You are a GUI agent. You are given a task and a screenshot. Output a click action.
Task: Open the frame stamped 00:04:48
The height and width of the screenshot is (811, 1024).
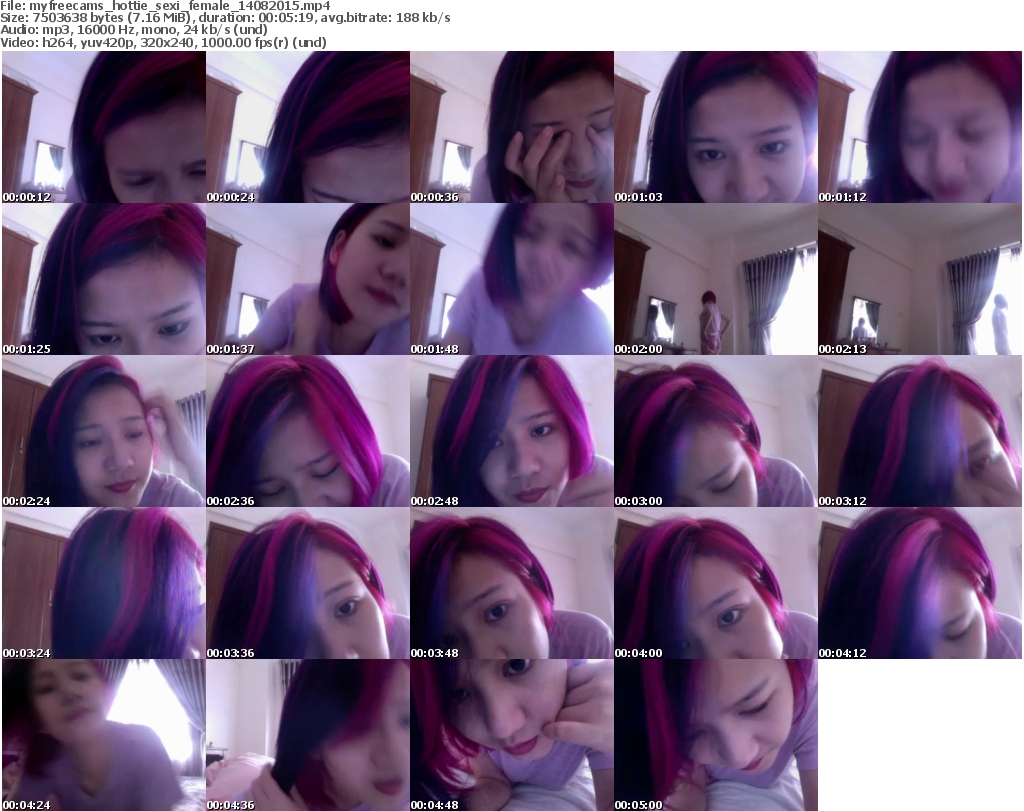[512, 735]
